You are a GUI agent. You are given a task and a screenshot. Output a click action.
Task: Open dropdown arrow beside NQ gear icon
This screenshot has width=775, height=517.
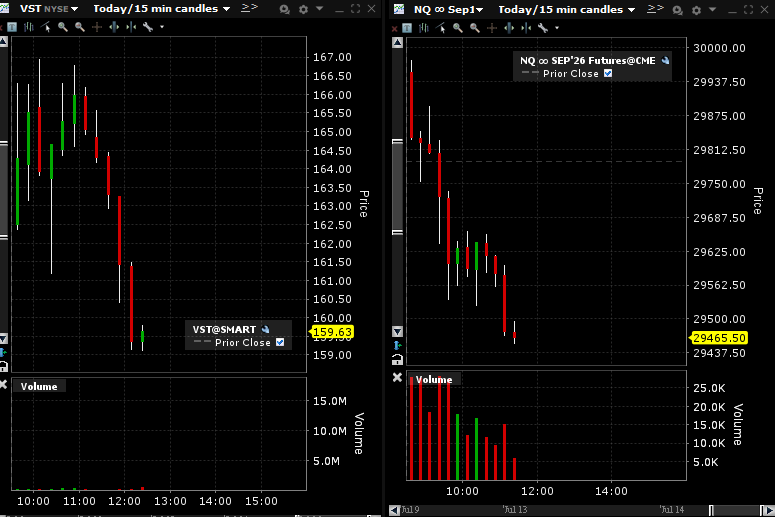(712, 9)
